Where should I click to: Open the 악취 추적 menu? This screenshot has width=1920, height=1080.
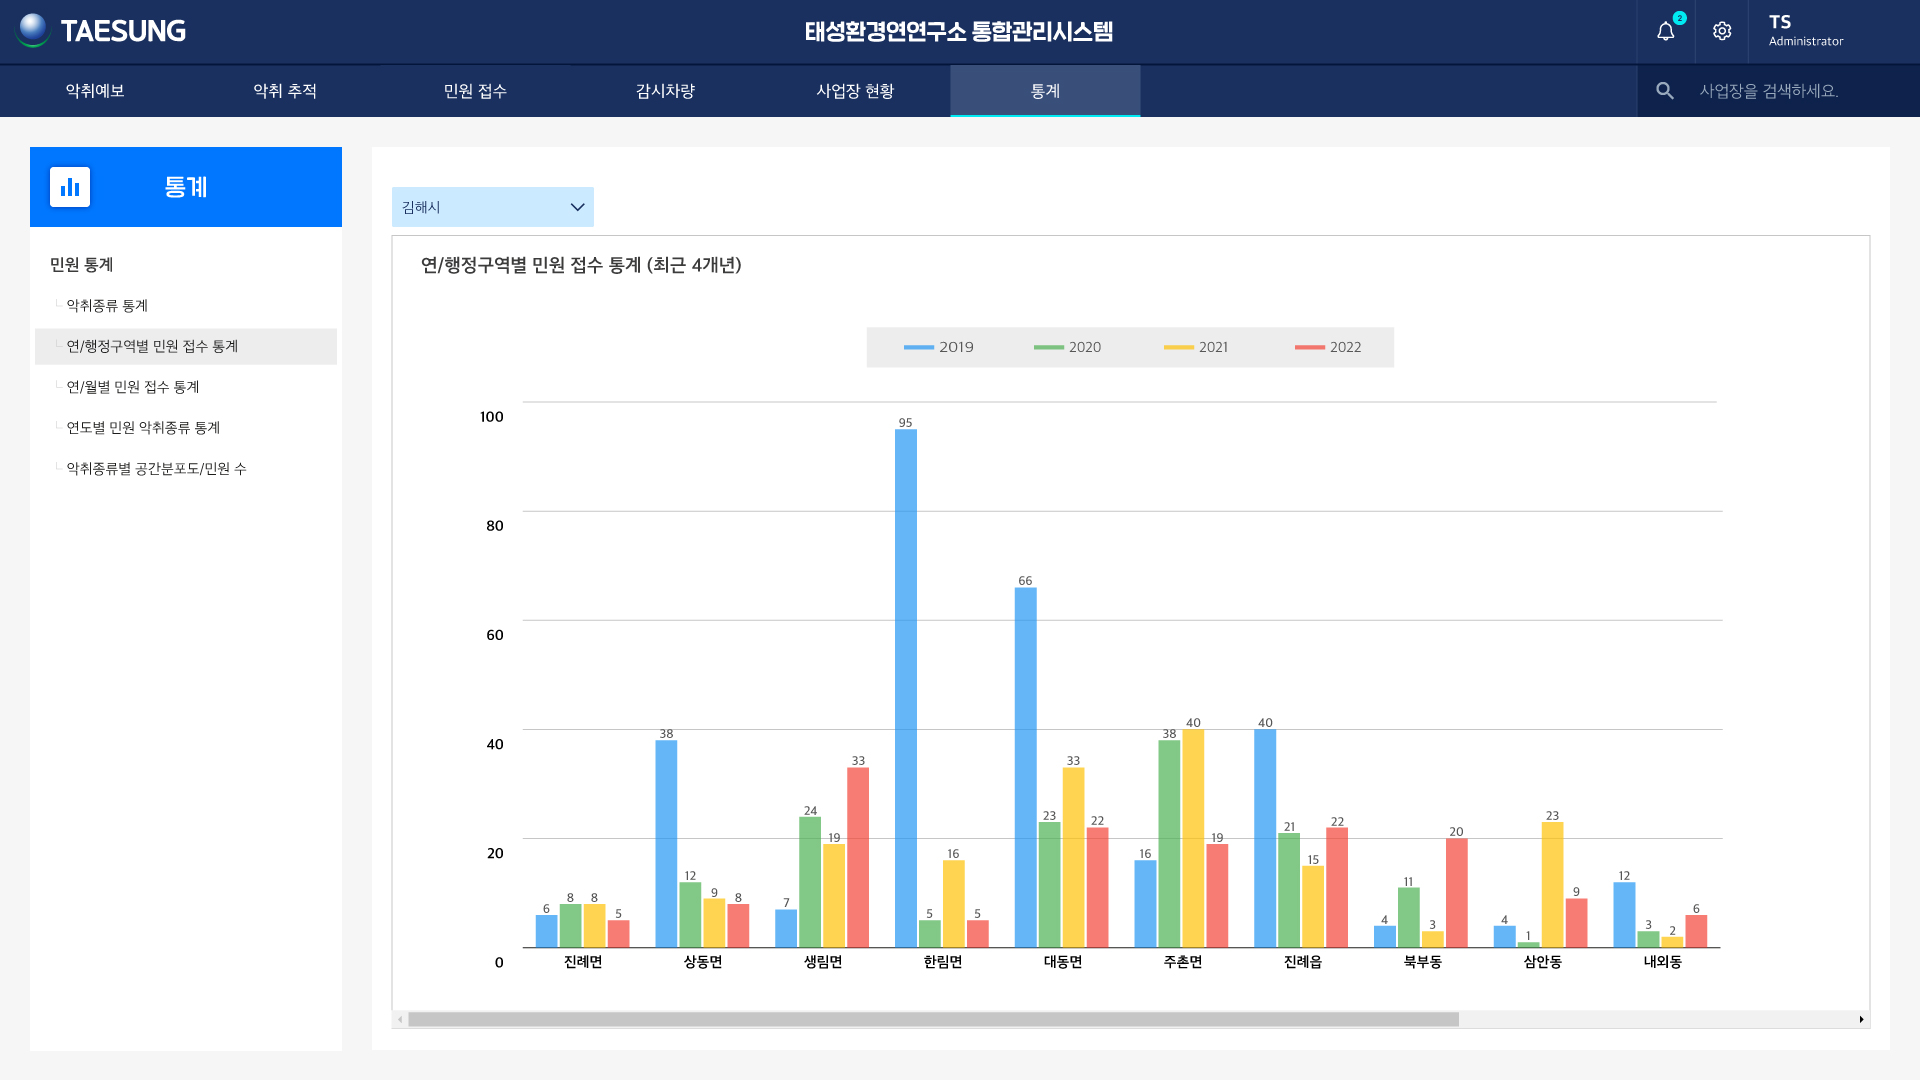pyautogui.click(x=285, y=91)
